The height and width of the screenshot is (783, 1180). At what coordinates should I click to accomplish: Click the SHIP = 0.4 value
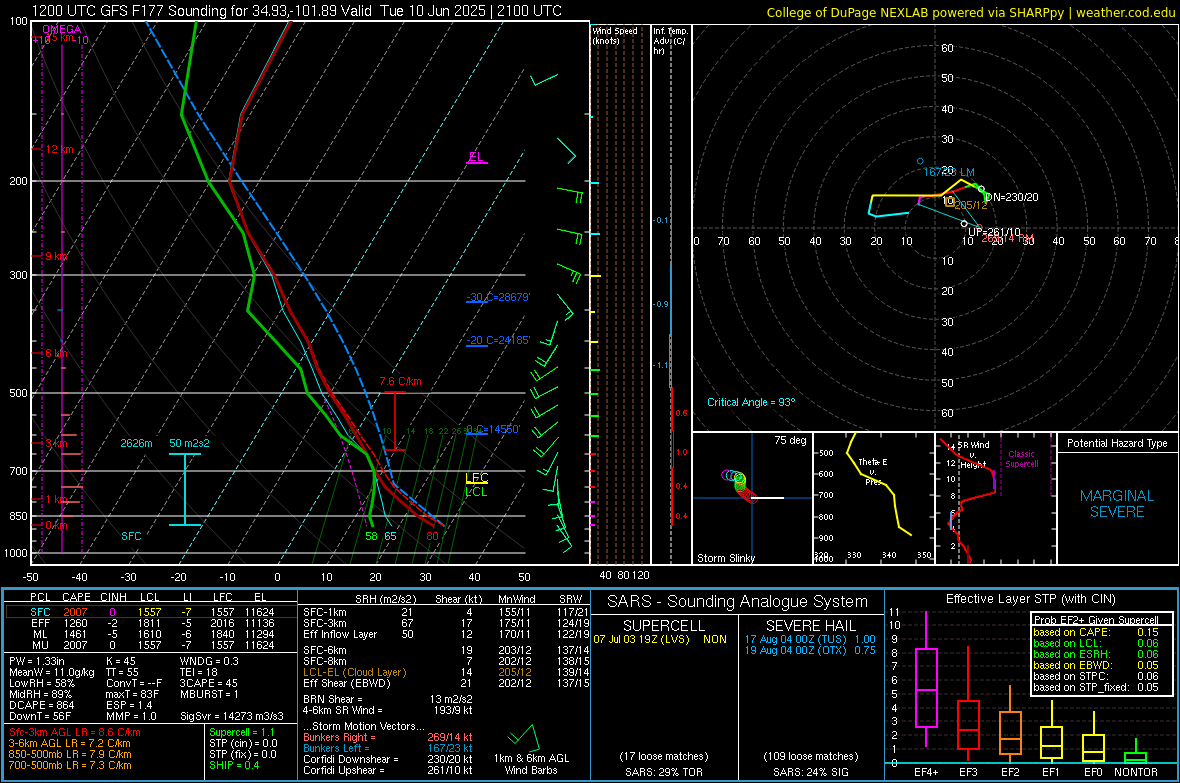(234, 765)
